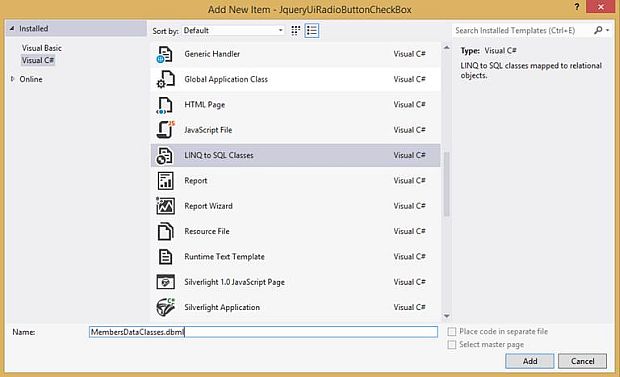Select Visual Basic in the tree
This screenshot has width=620, height=377.
42,48
